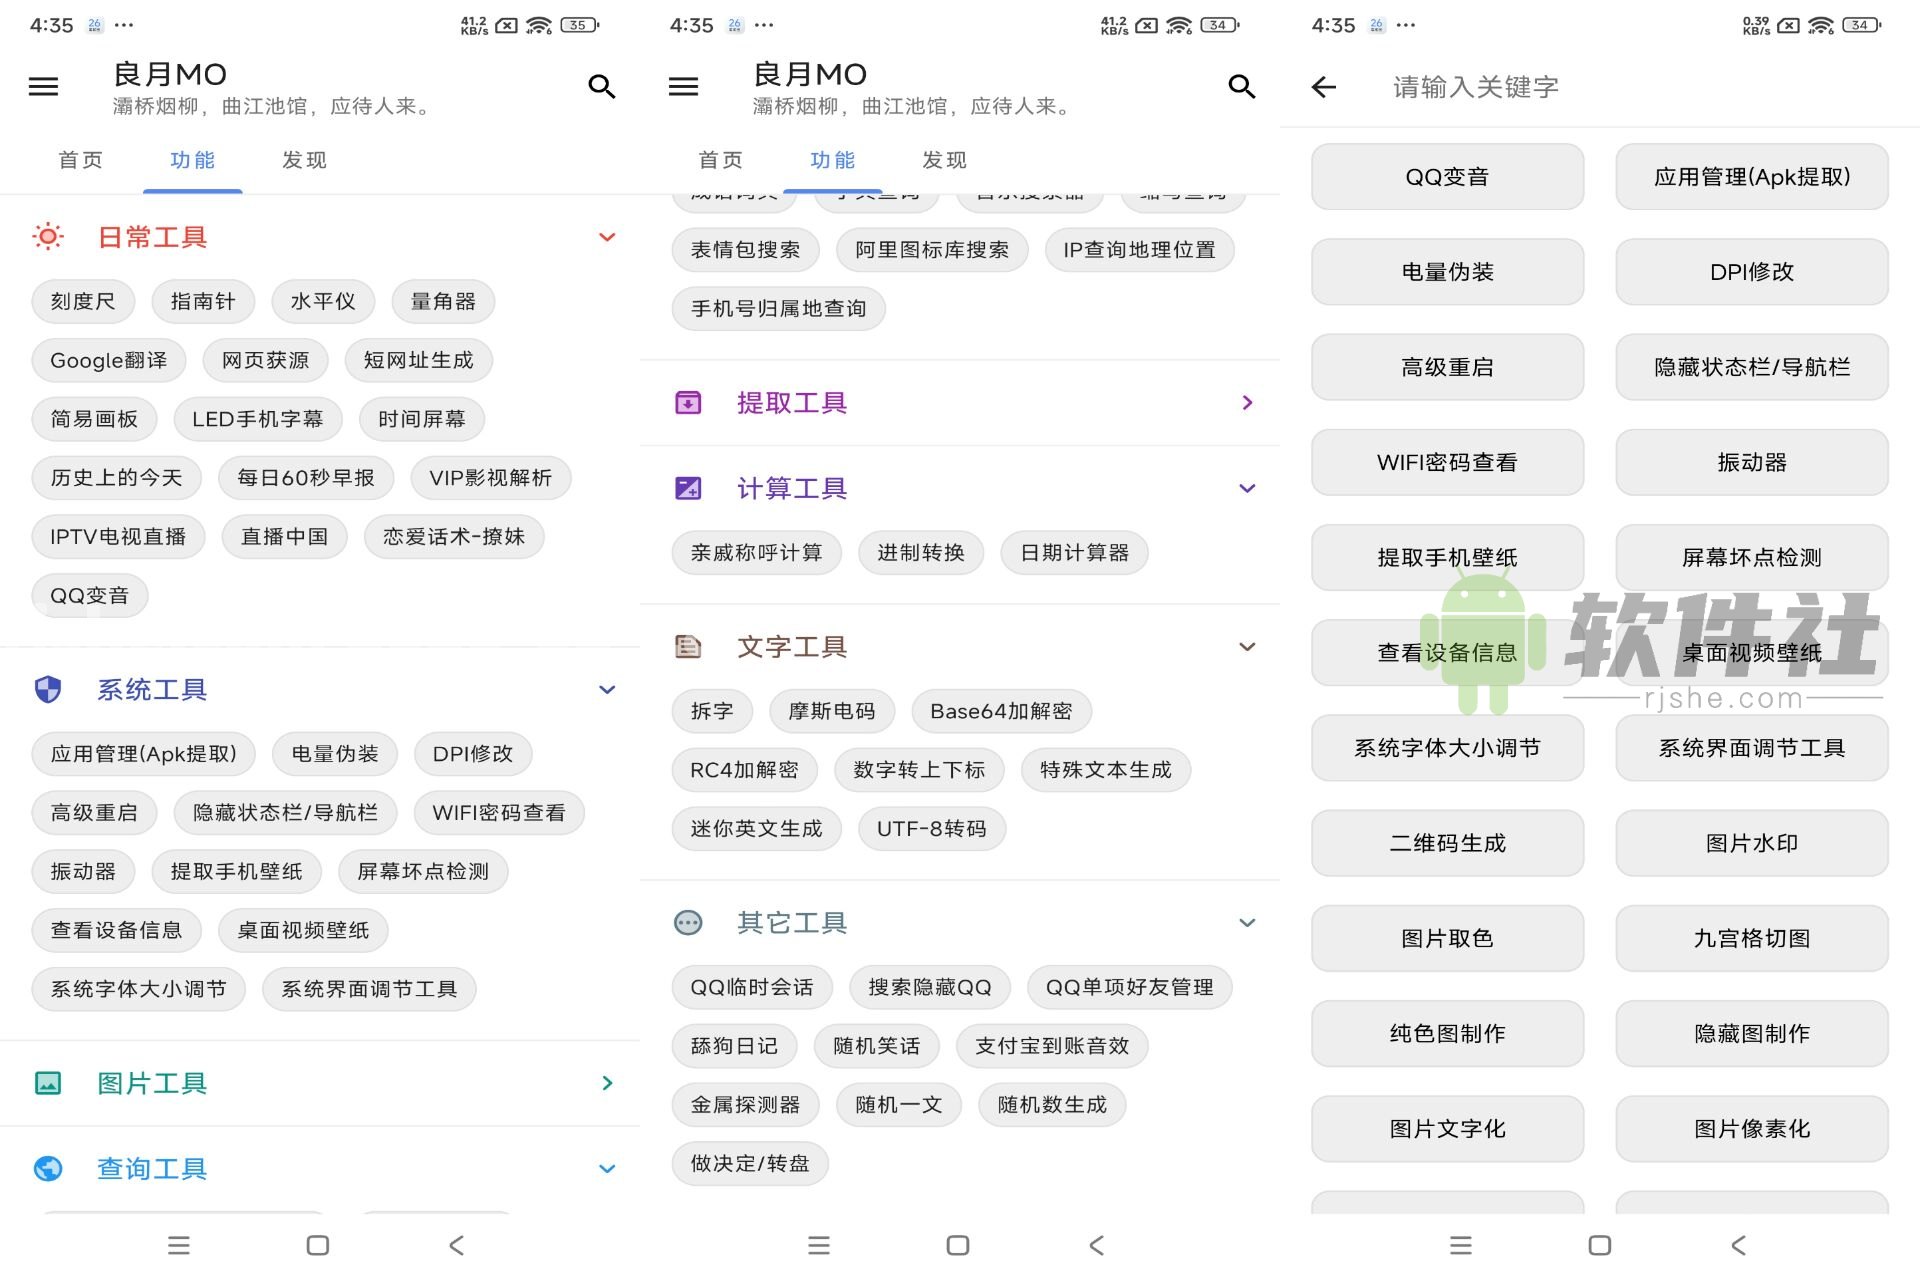Tap the back arrow on the search screen
Screen dimensions: 1920x1280
click(x=1323, y=87)
